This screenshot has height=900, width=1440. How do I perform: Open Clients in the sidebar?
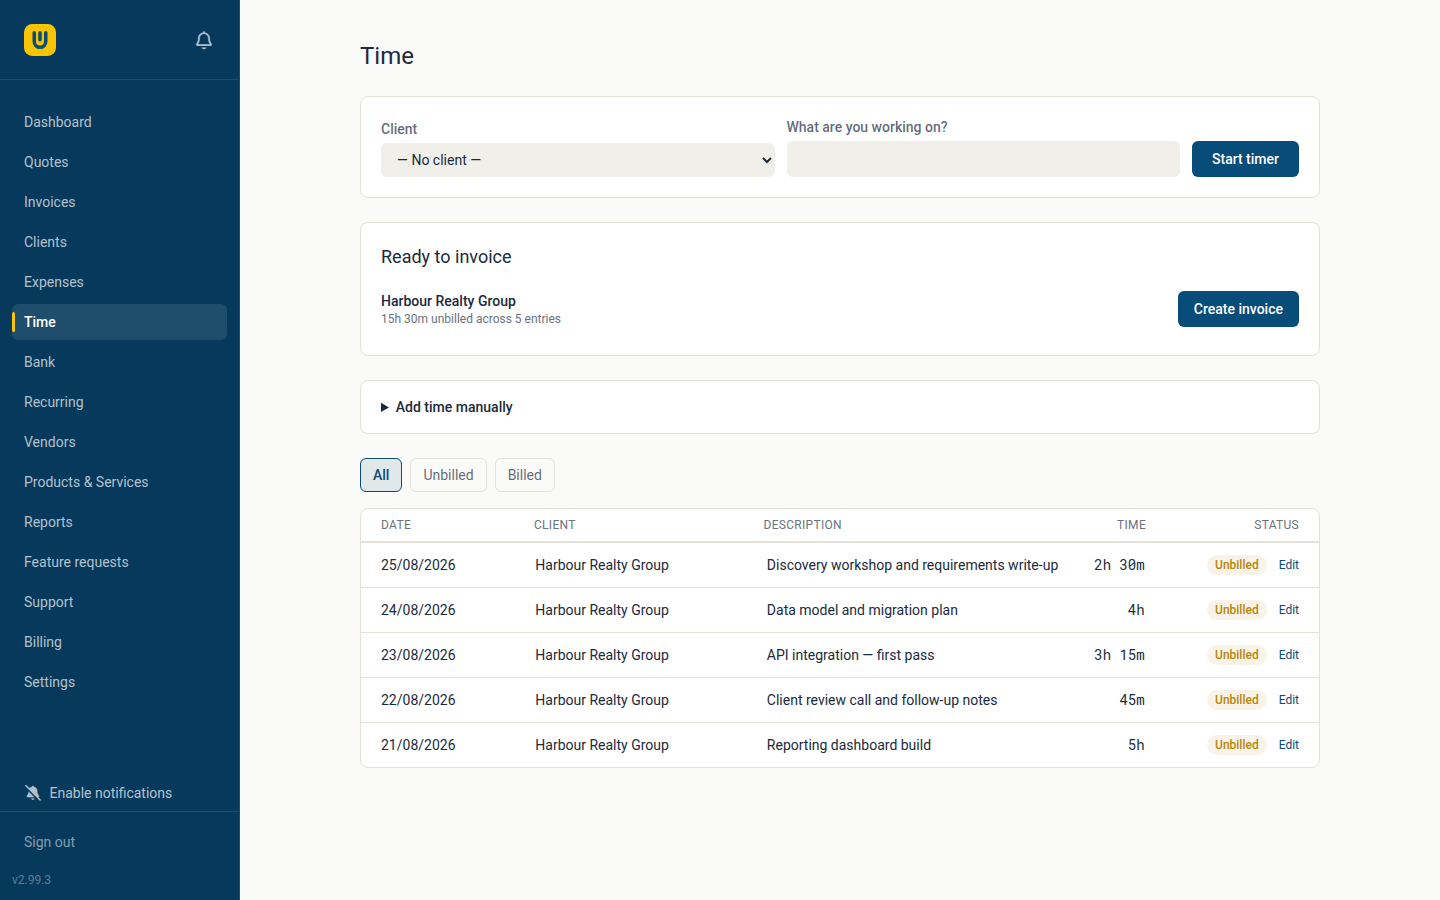119,242
